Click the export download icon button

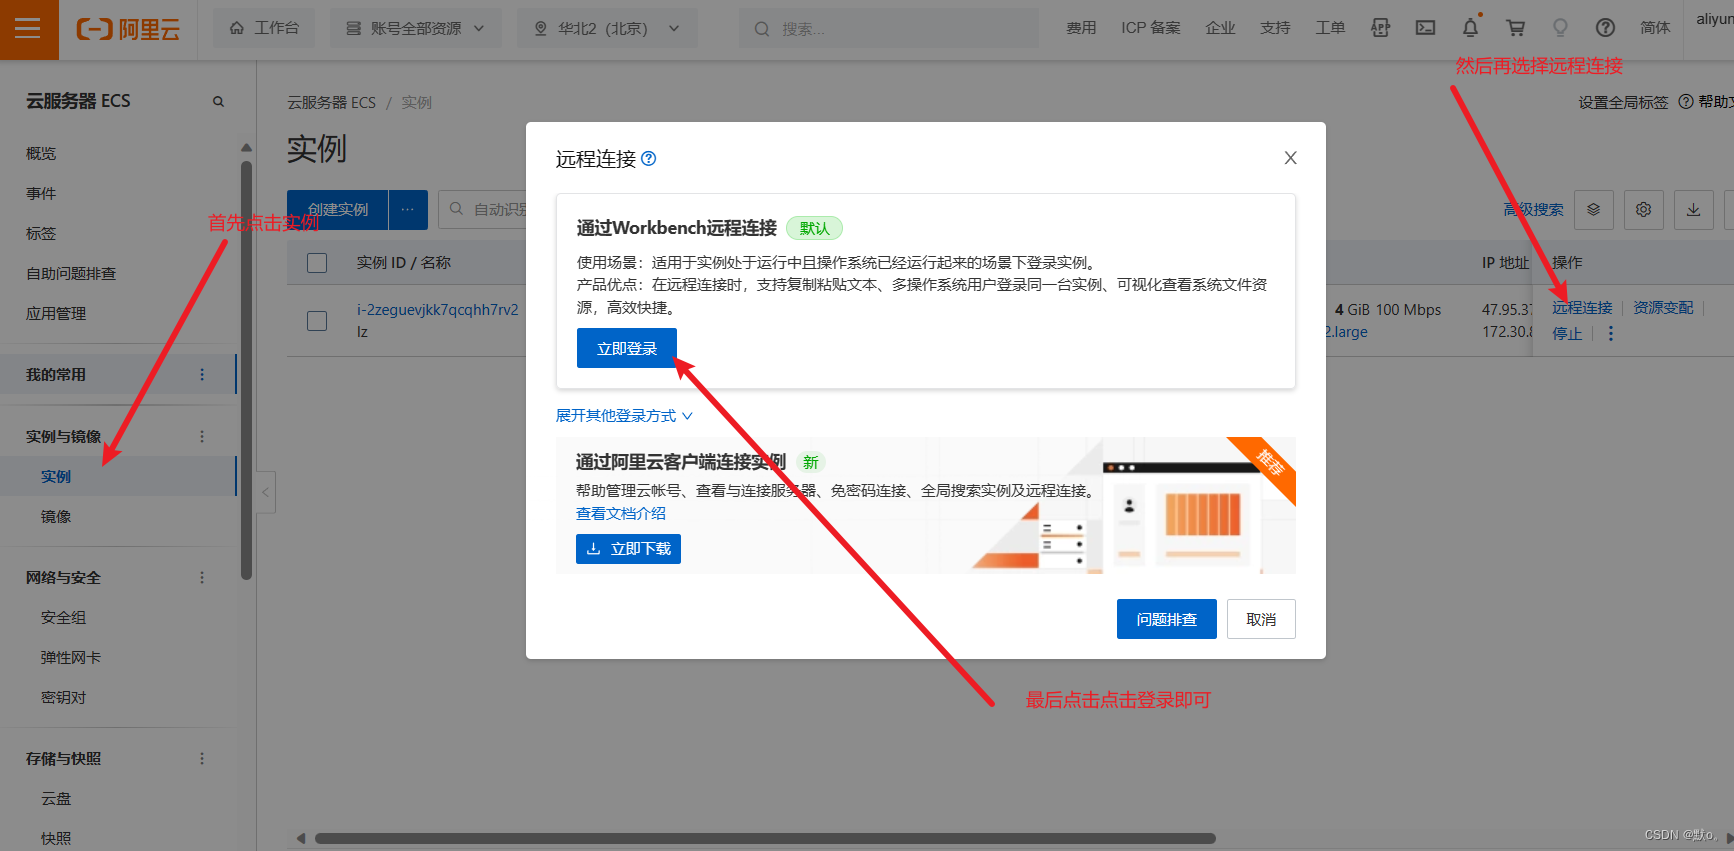point(1694,210)
